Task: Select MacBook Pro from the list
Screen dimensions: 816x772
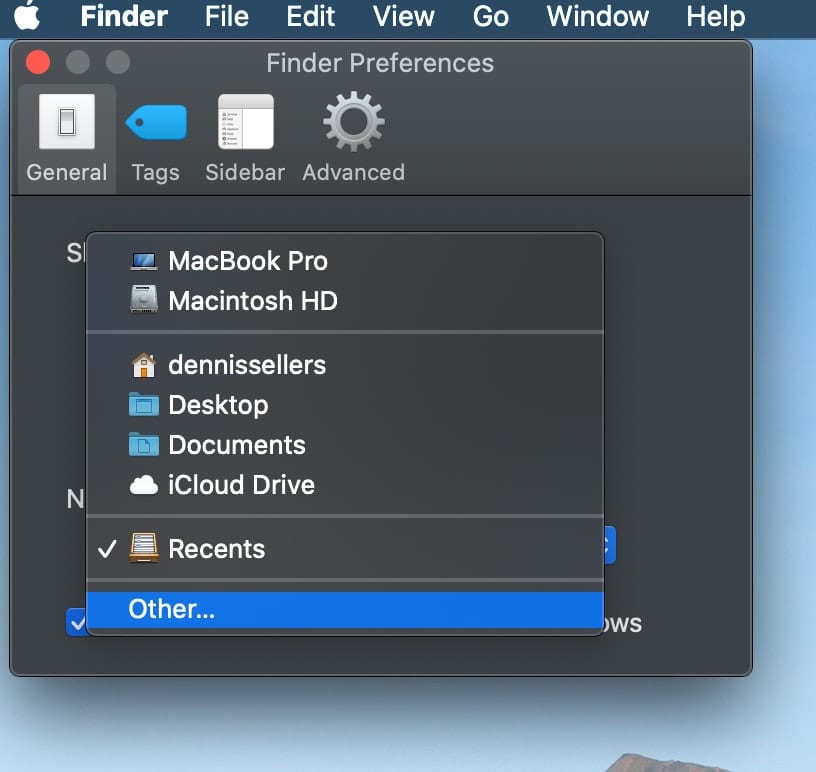Action: pos(247,261)
